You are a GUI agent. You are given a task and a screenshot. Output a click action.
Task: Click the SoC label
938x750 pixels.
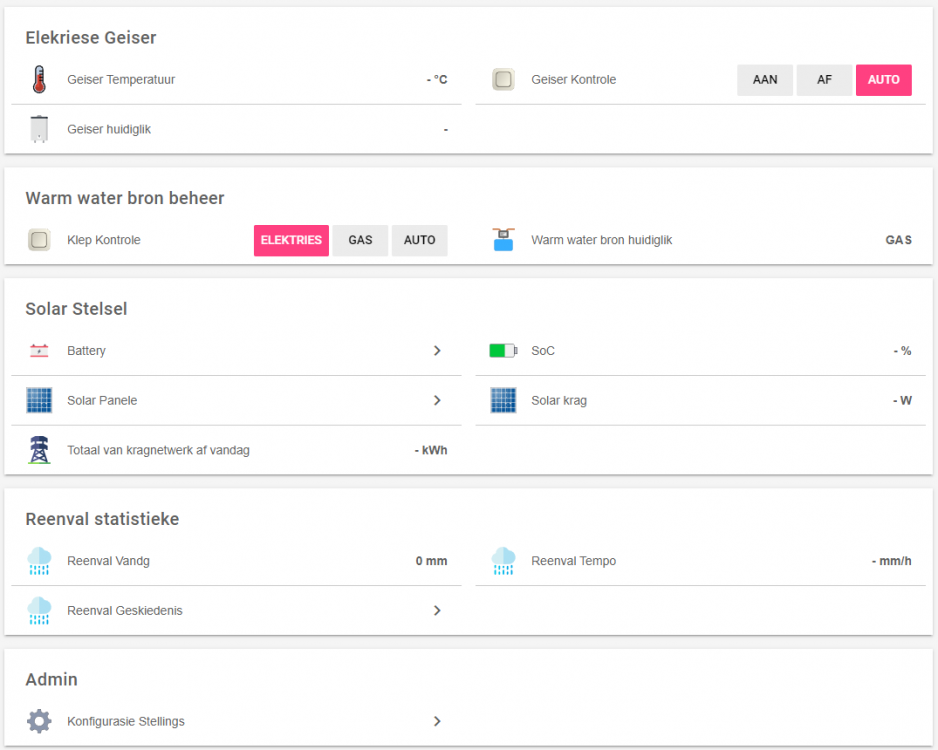543,350
